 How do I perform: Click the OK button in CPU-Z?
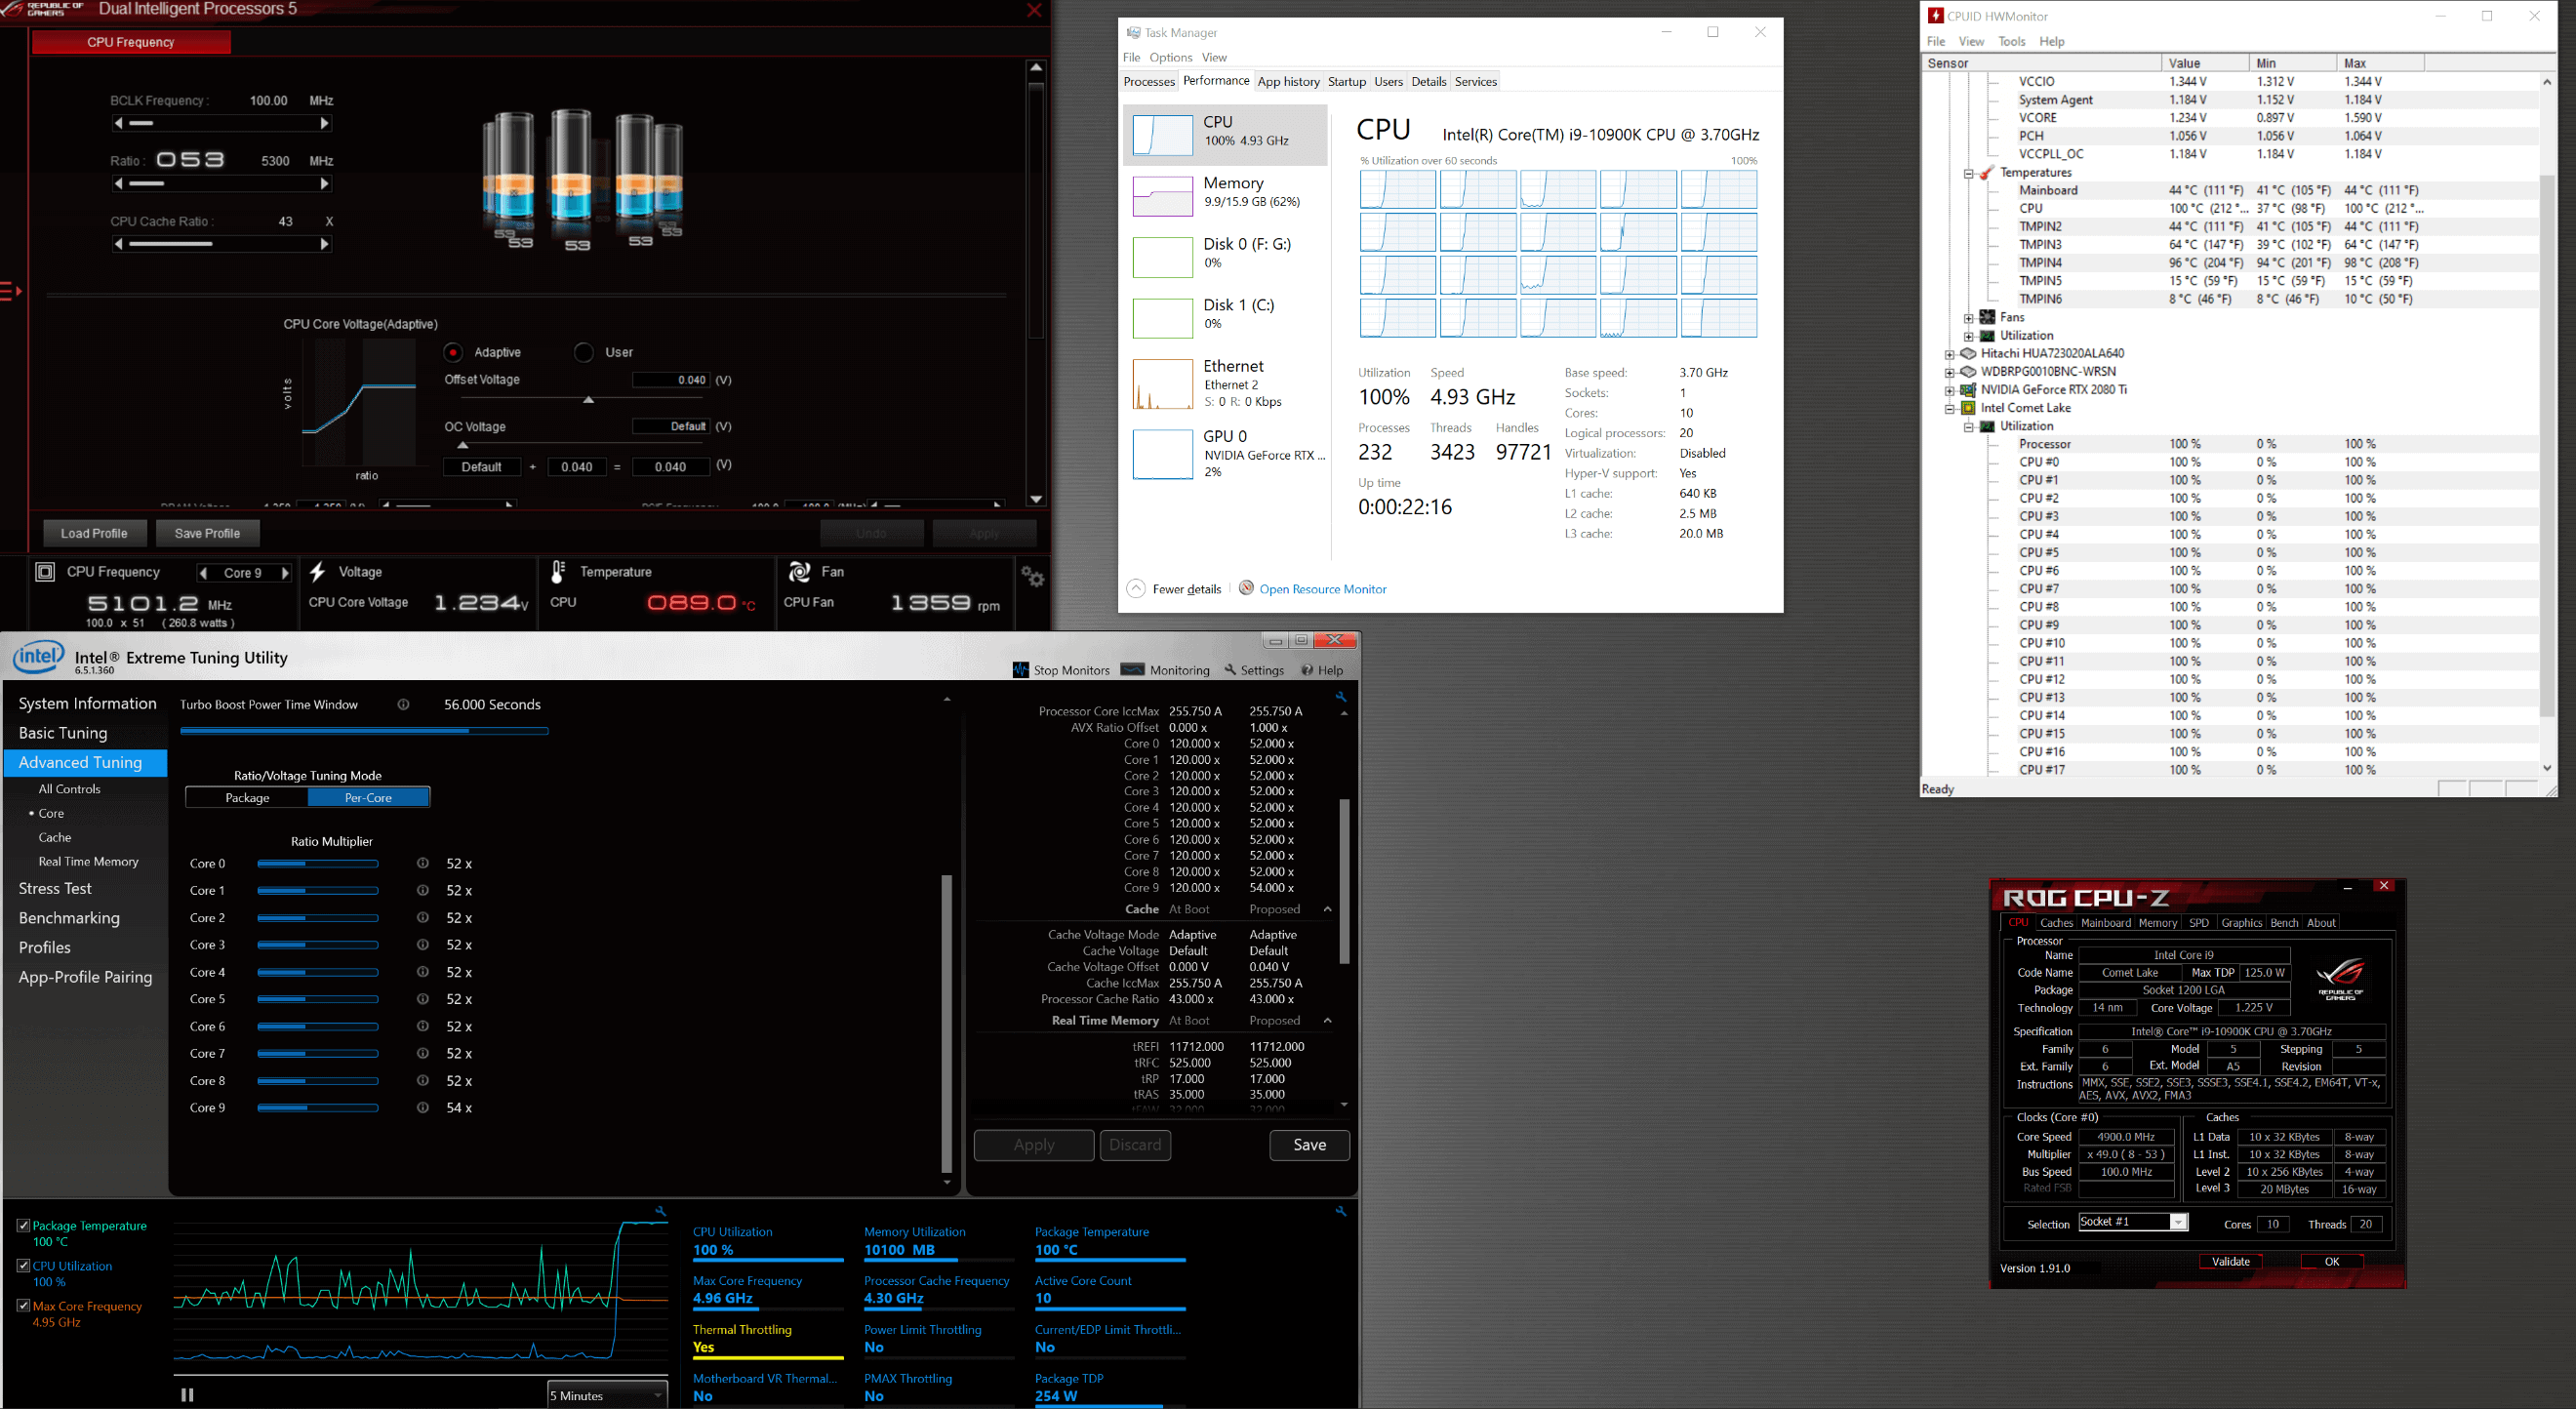point(2331,1261)
